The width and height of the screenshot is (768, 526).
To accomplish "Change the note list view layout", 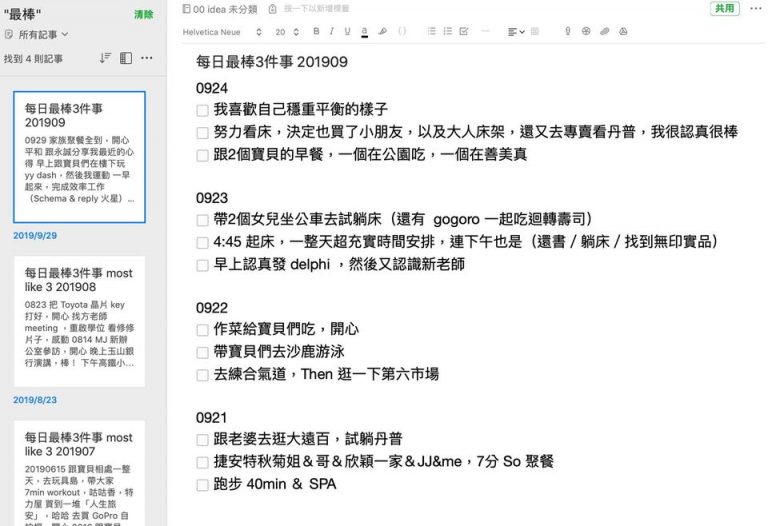I will tap(126, 58).
